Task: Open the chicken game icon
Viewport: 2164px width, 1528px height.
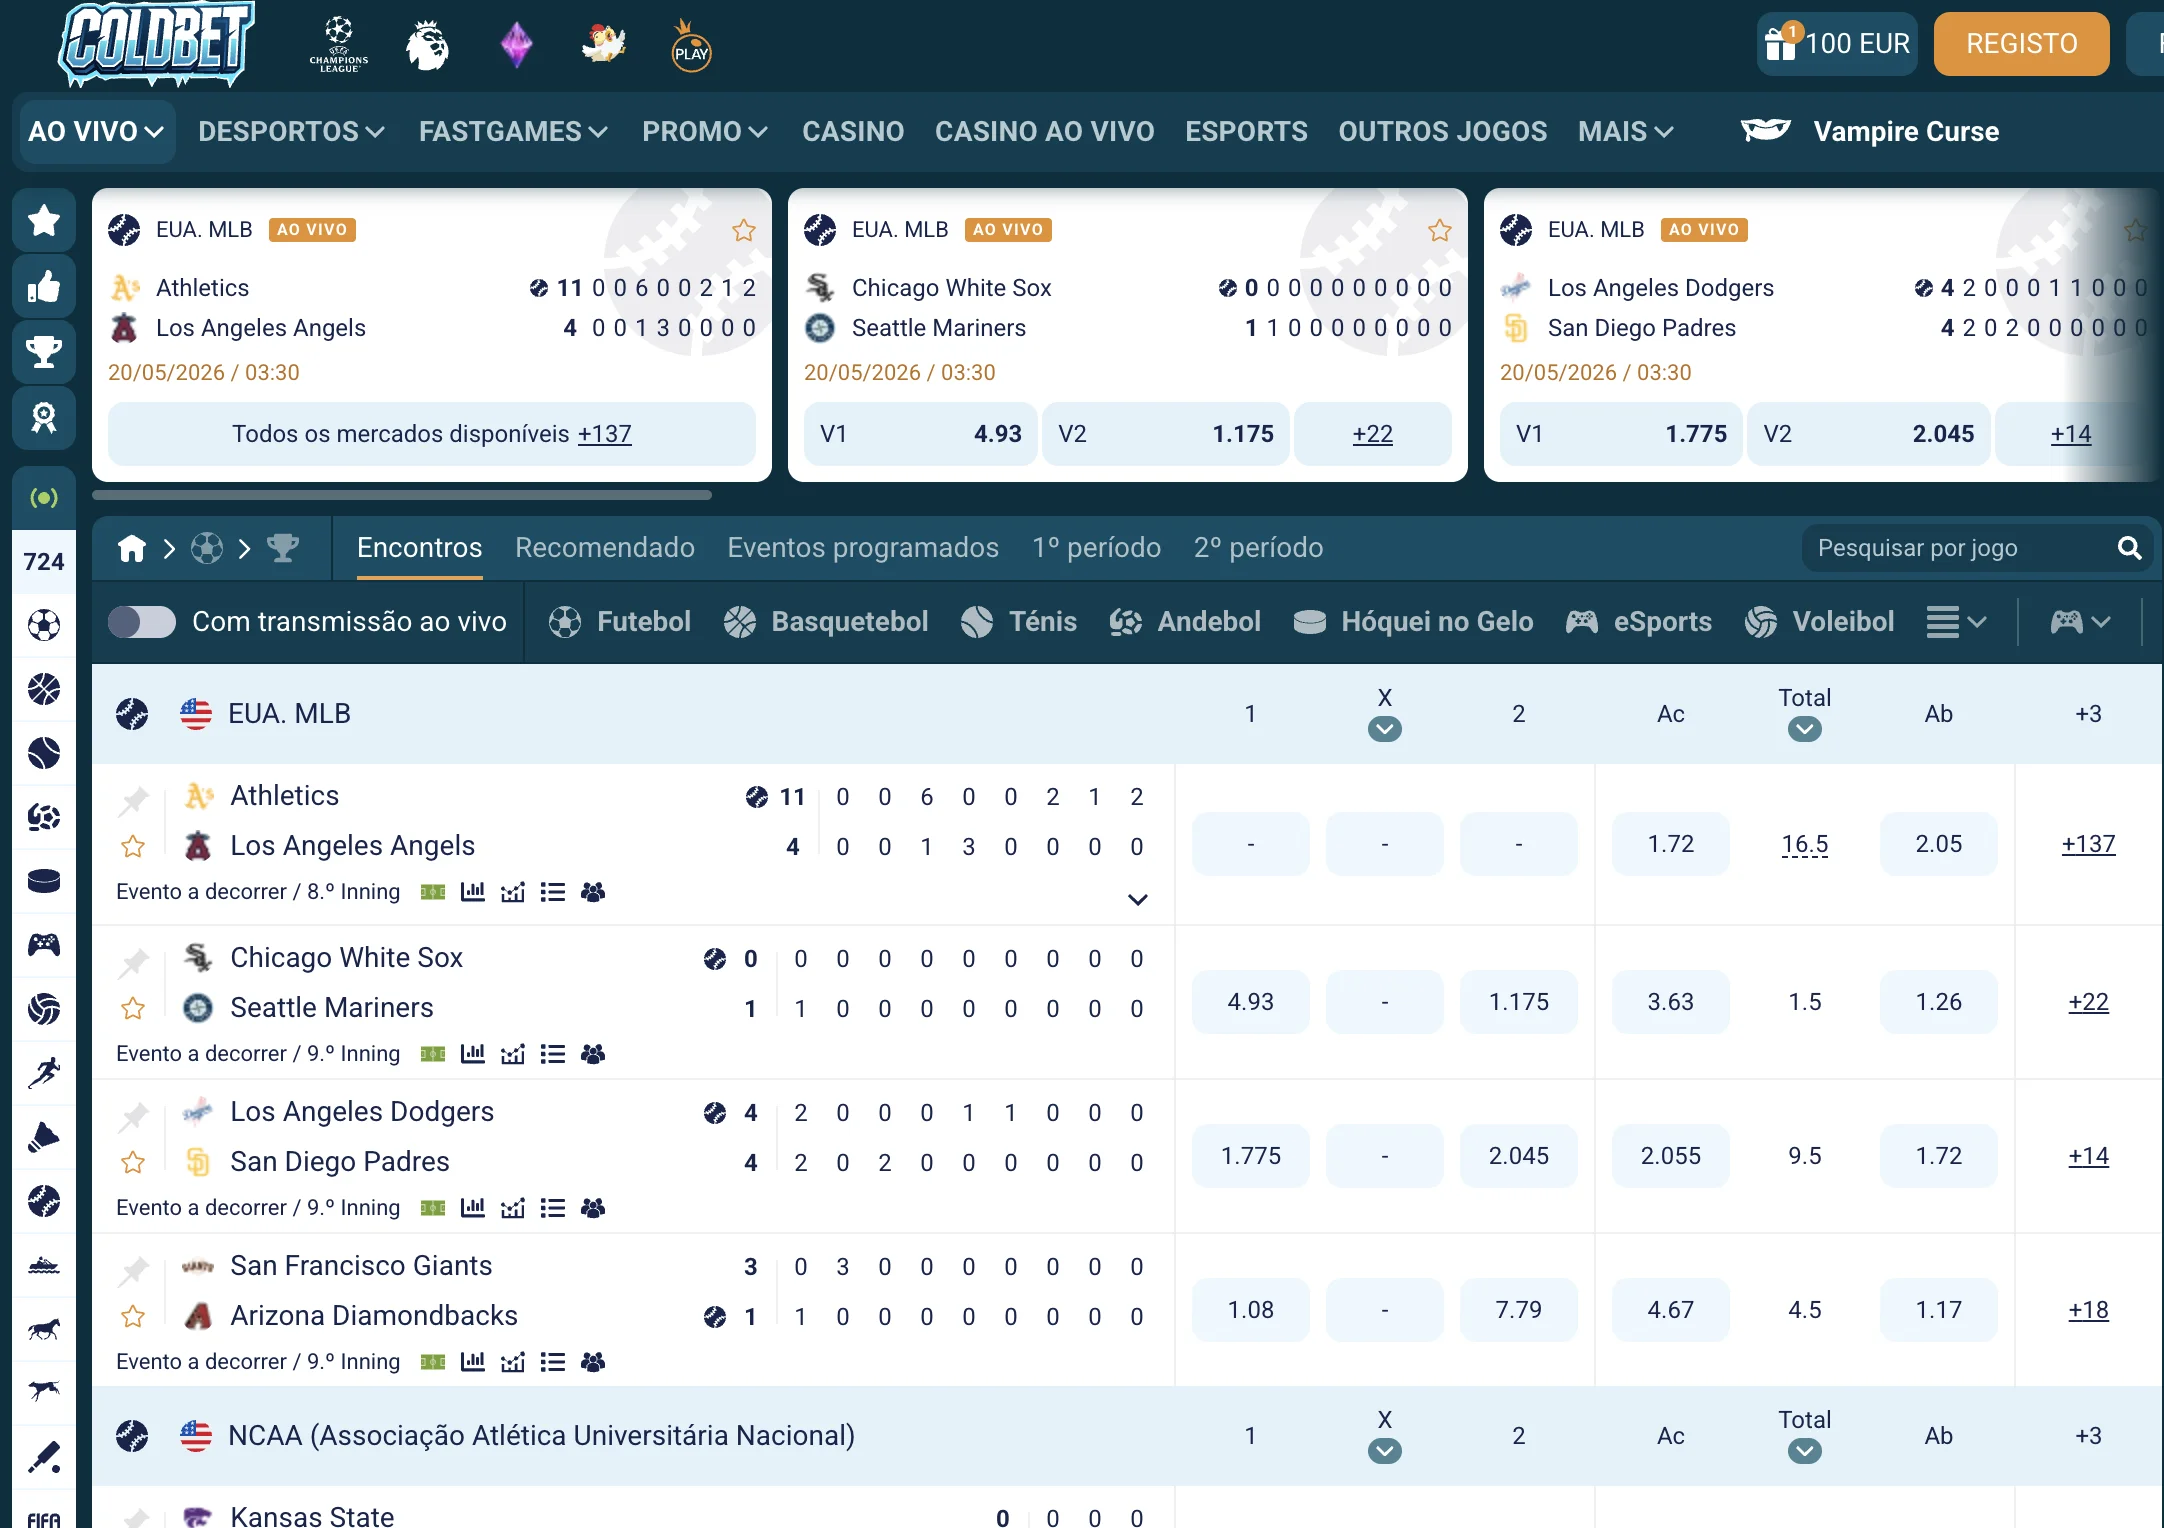Action: 604,44
